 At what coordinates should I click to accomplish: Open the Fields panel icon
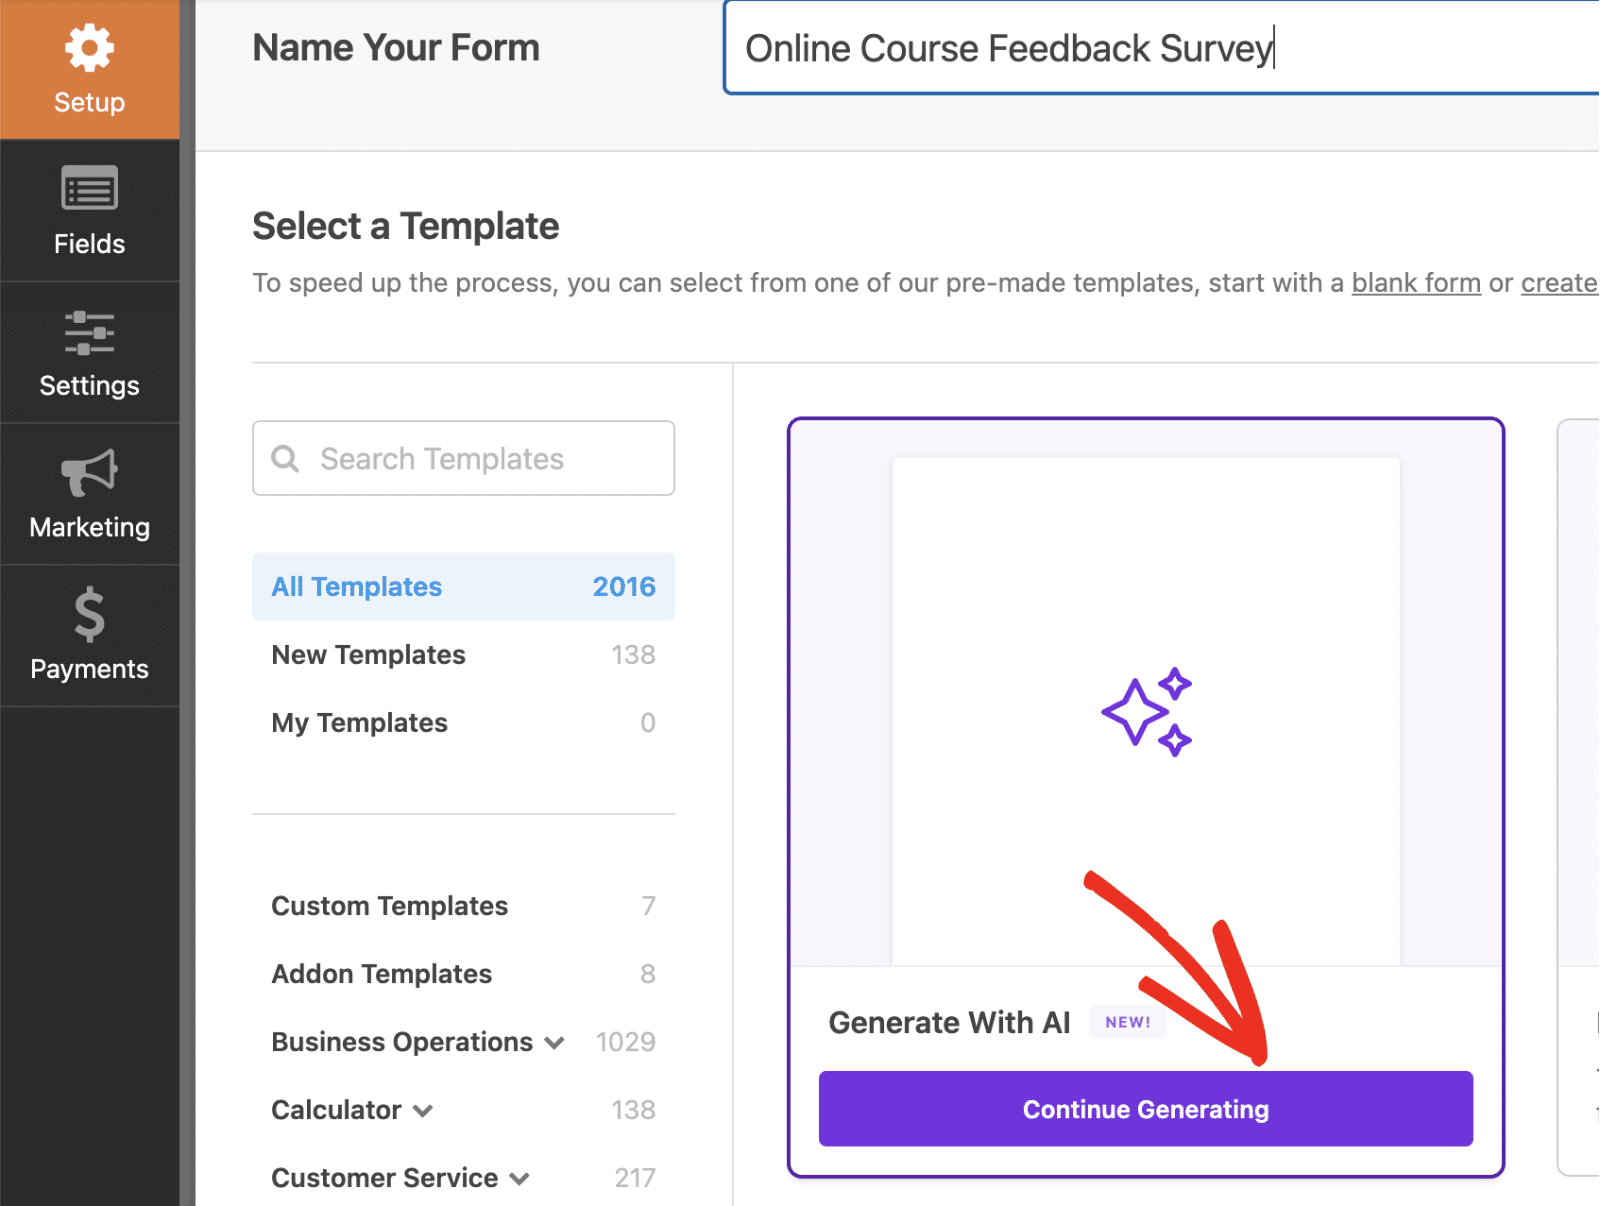89,188
